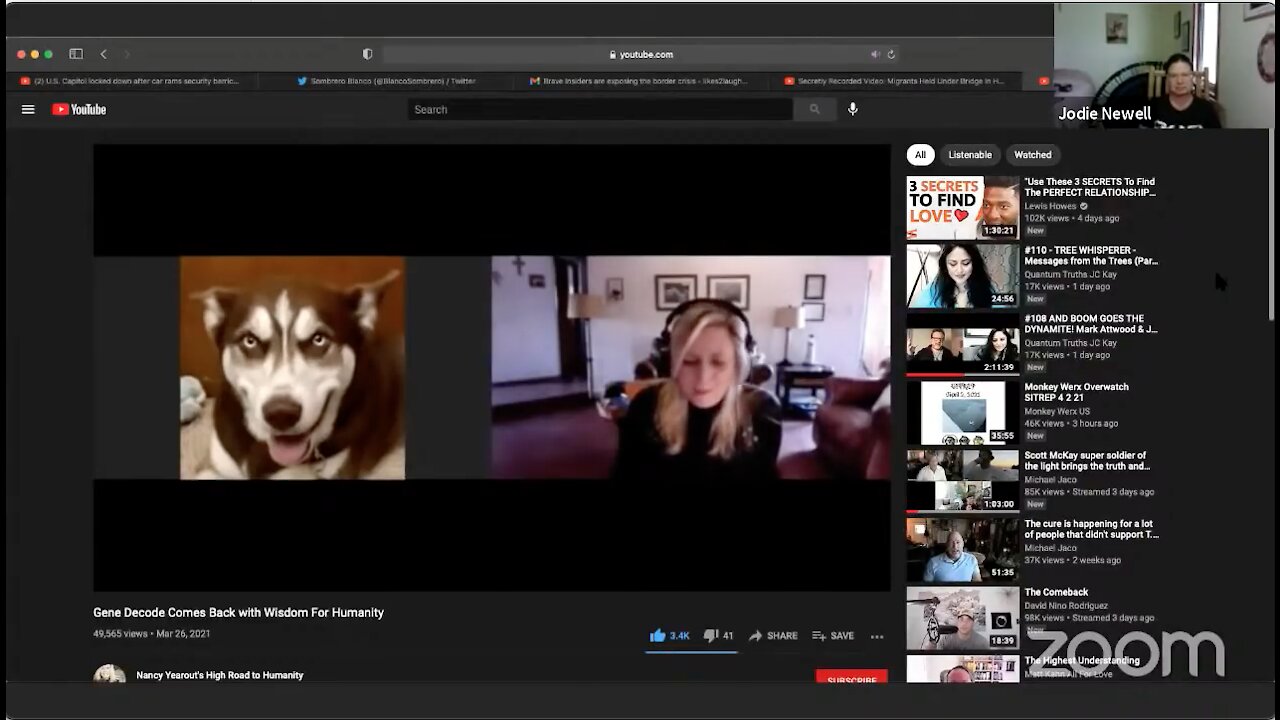Screen dimensions: 1280x720
Task: Open the cure is happening video thumbnail
Action: point(963,550)
